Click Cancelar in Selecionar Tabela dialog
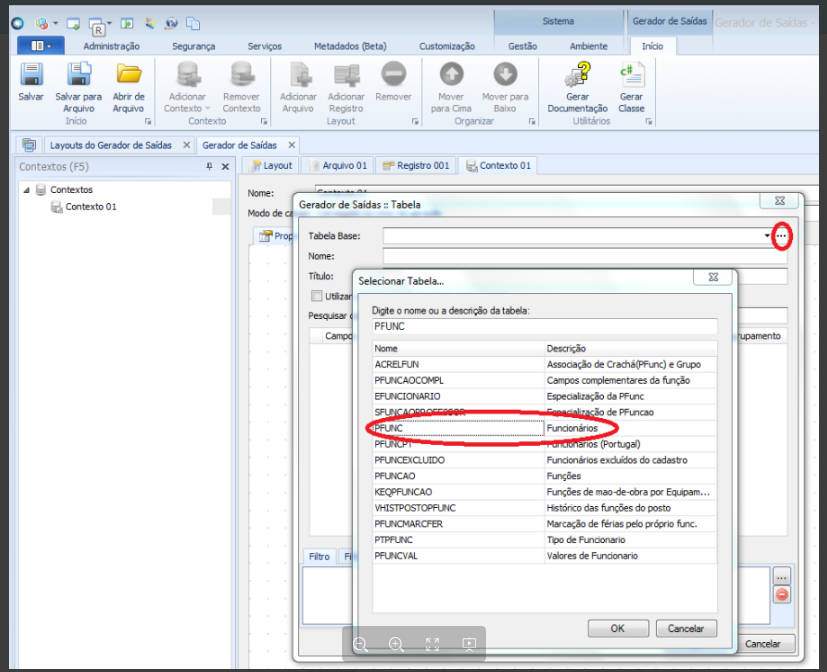Screen dimensions: 827x672 tap(686, 628)
